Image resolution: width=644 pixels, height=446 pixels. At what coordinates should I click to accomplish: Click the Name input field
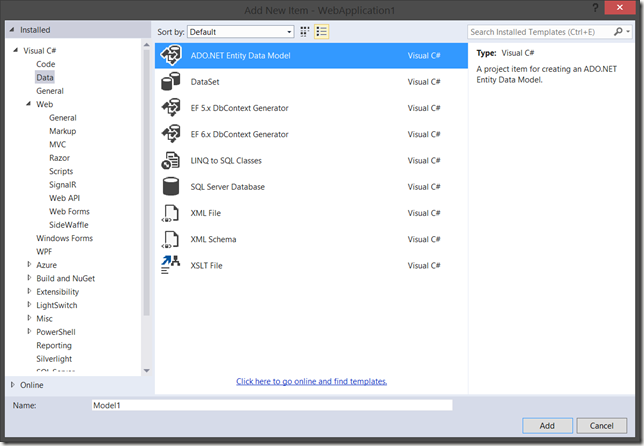click(x=272, y=405)
